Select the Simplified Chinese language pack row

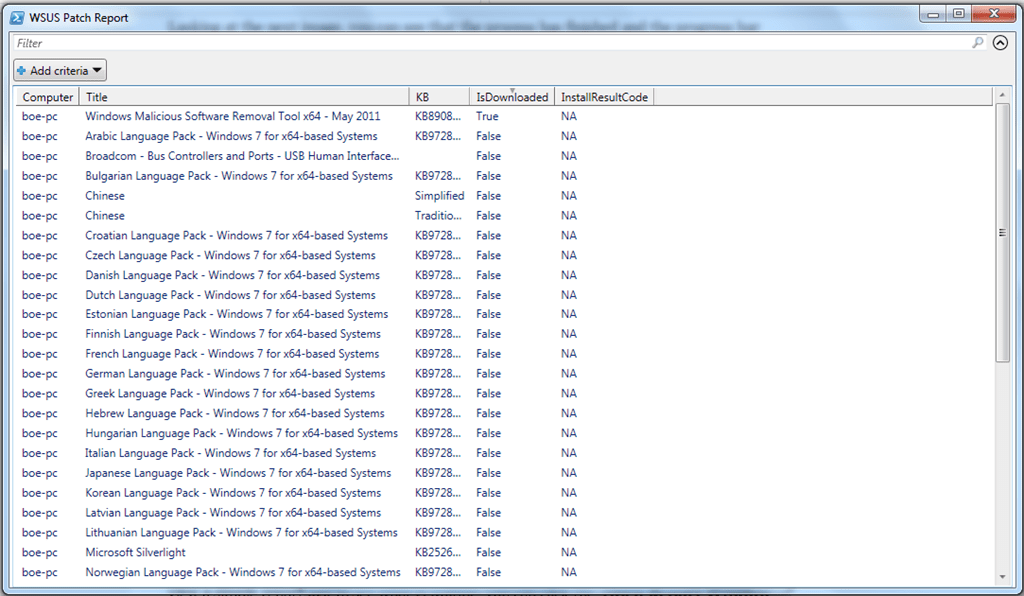pyautogui.click(x=105, y=195)
